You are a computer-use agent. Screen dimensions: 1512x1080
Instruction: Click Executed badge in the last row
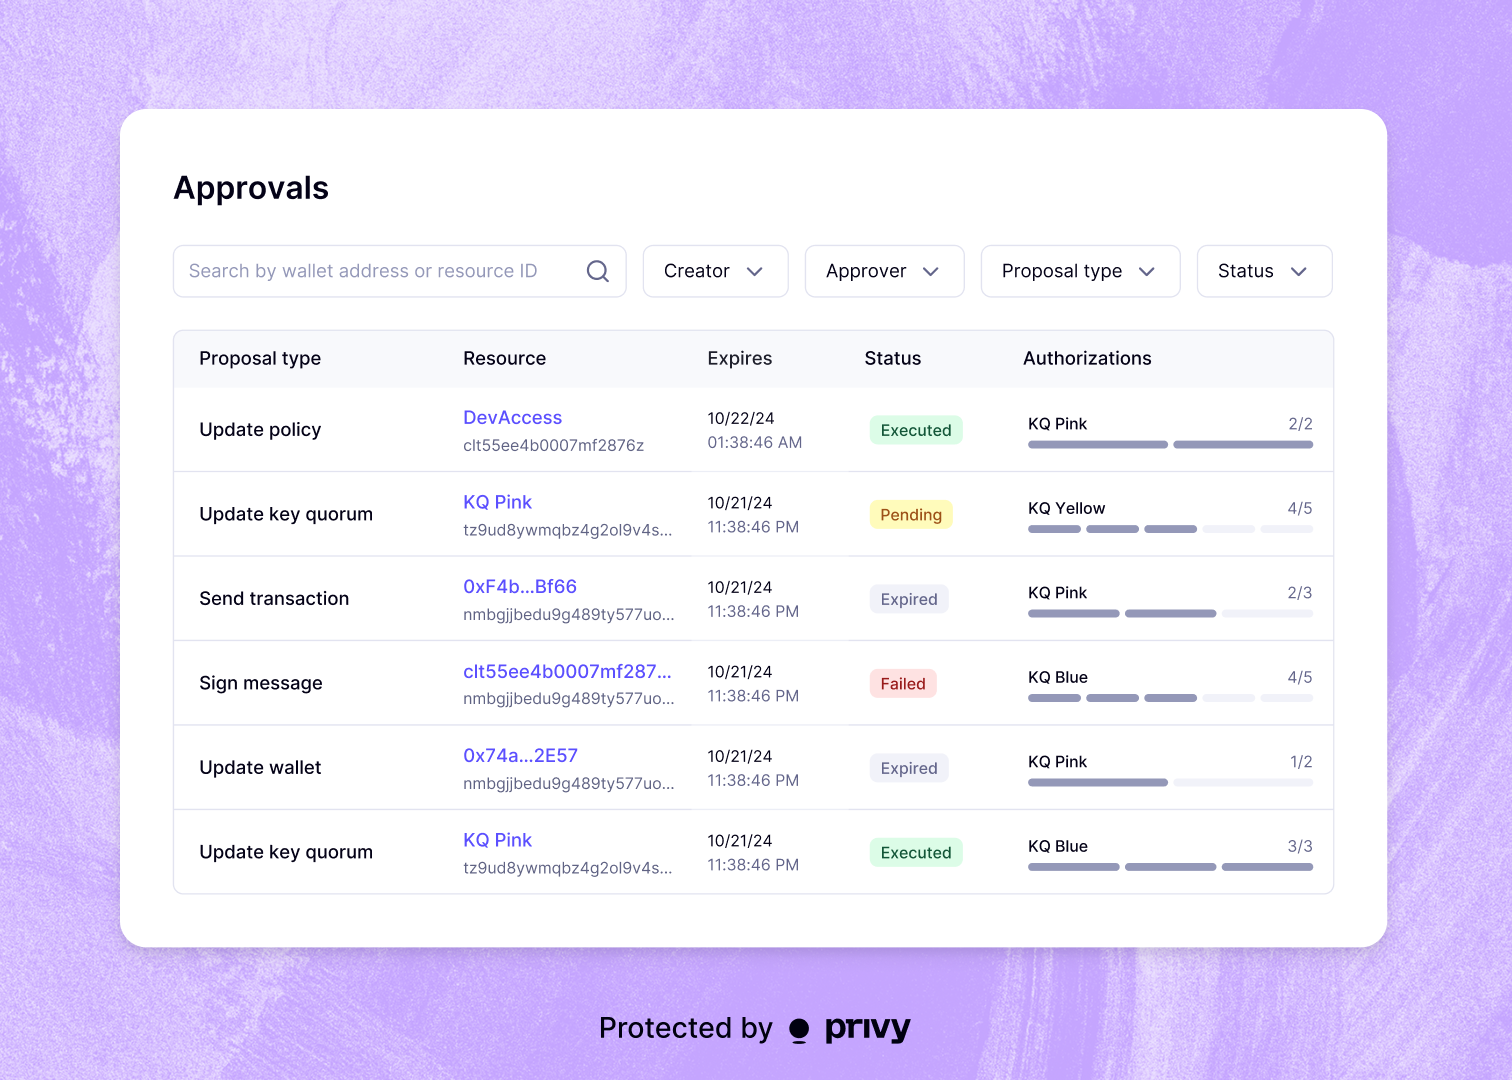[916, 853]
